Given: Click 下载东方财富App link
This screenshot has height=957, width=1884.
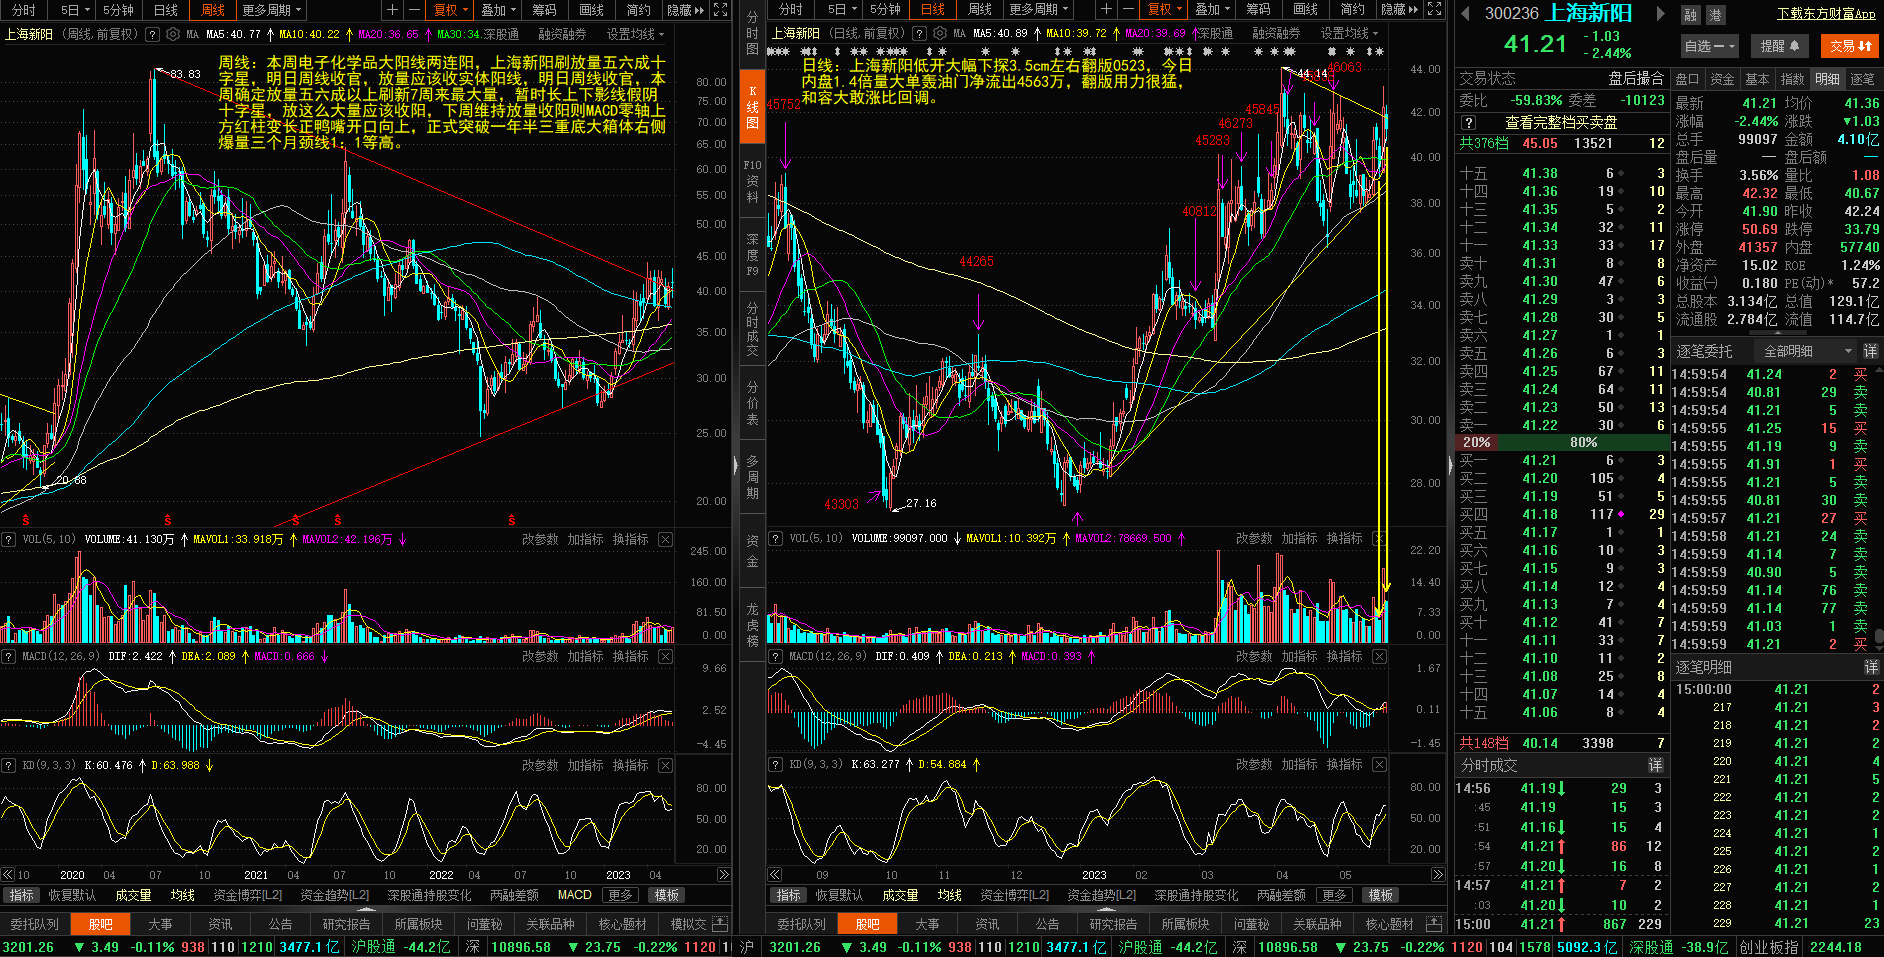Looking at the screenshot, I should [x=1826, y=14].
